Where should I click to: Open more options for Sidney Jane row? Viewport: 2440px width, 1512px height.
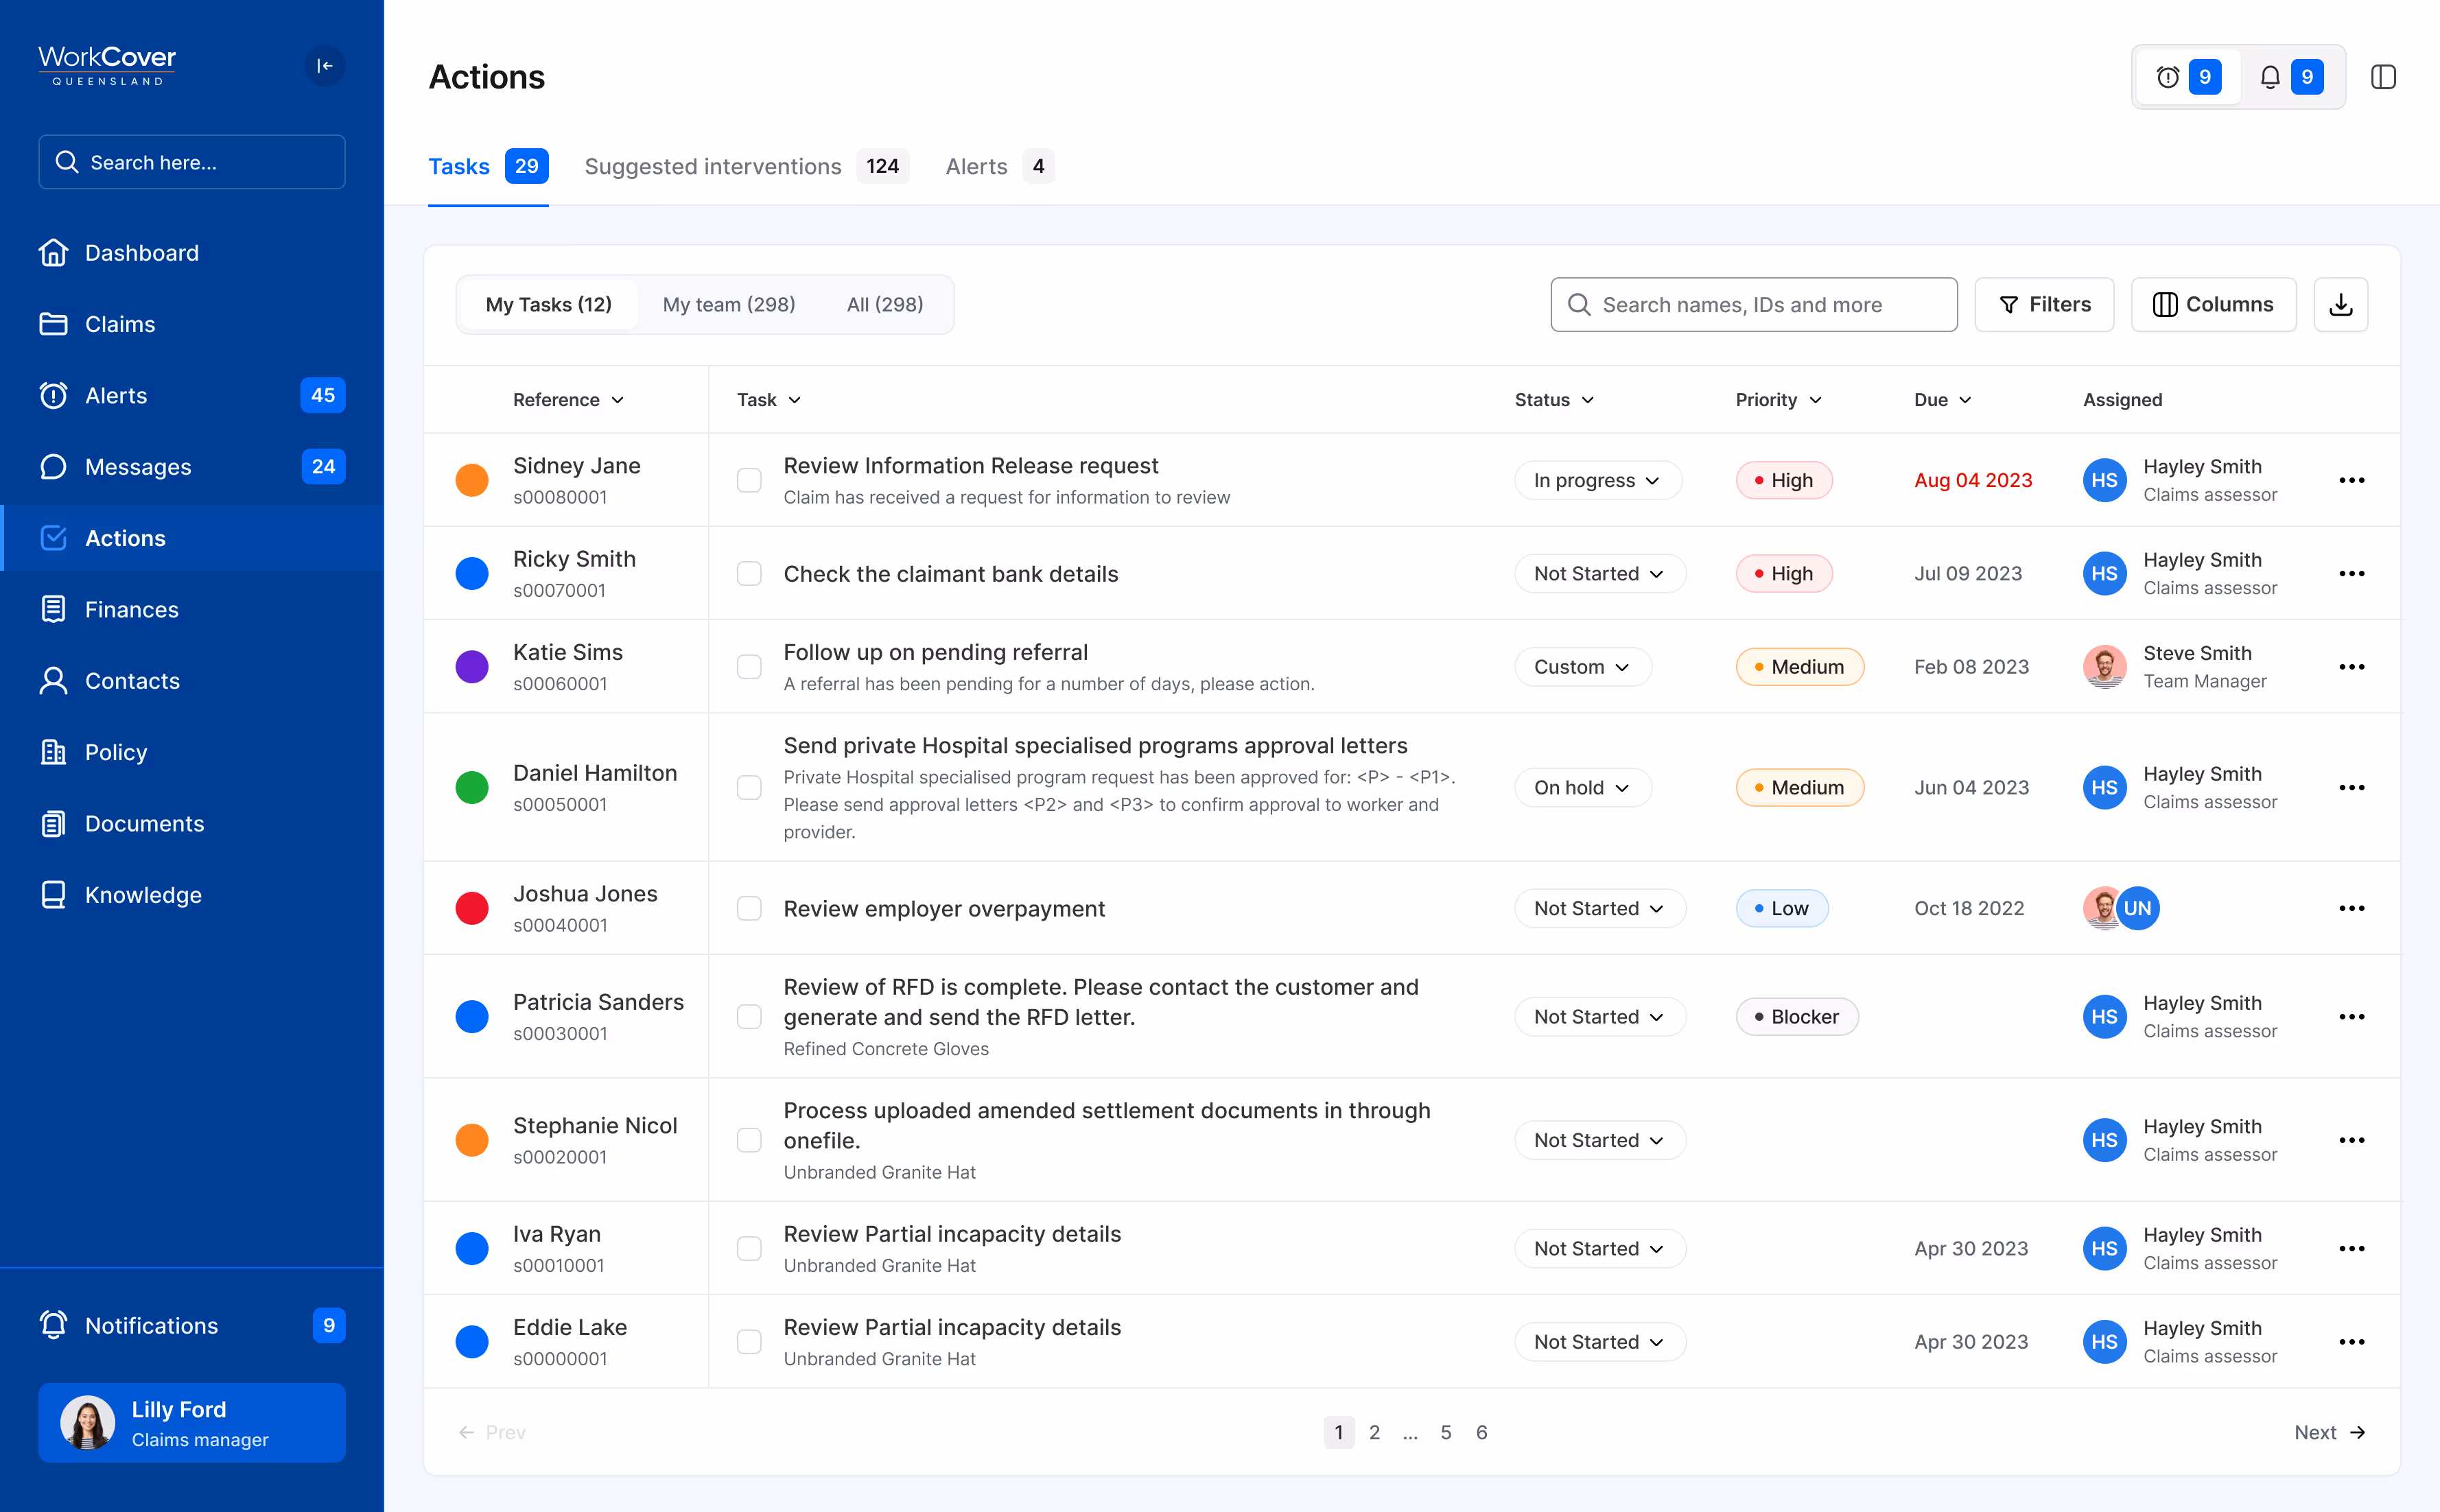tap(2352, 480)
